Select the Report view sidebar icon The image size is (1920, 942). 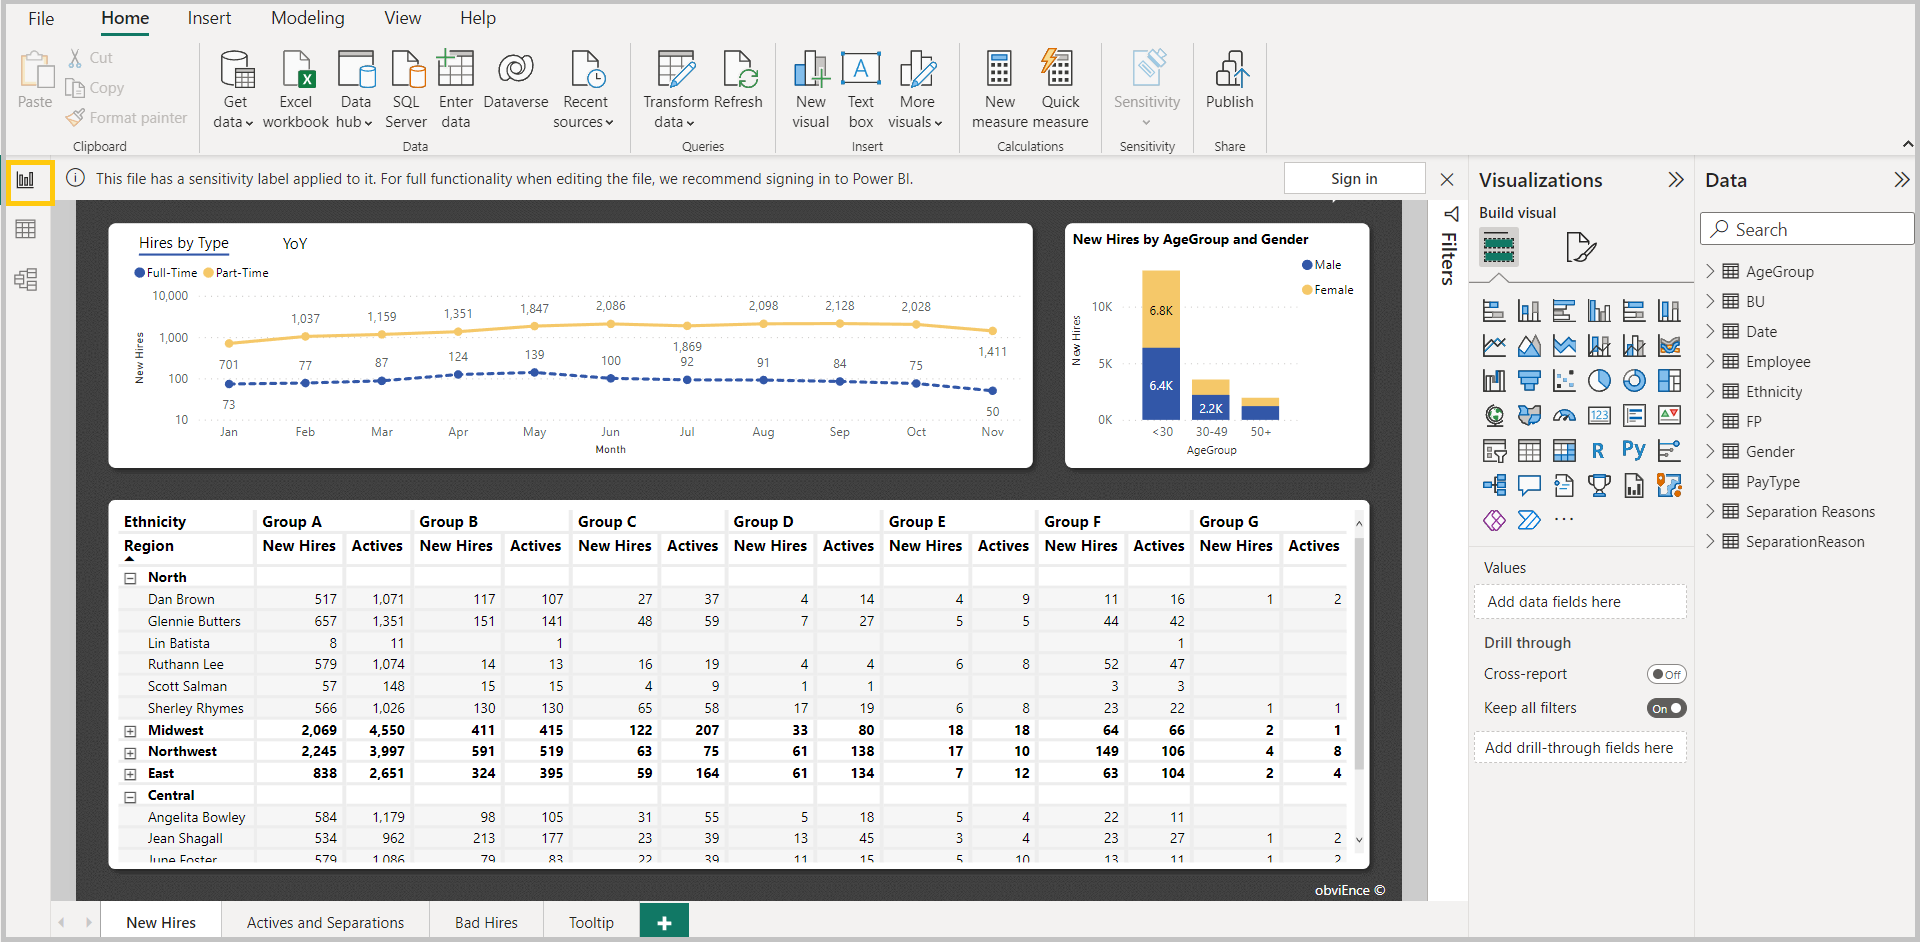click(x=27, y=182)
